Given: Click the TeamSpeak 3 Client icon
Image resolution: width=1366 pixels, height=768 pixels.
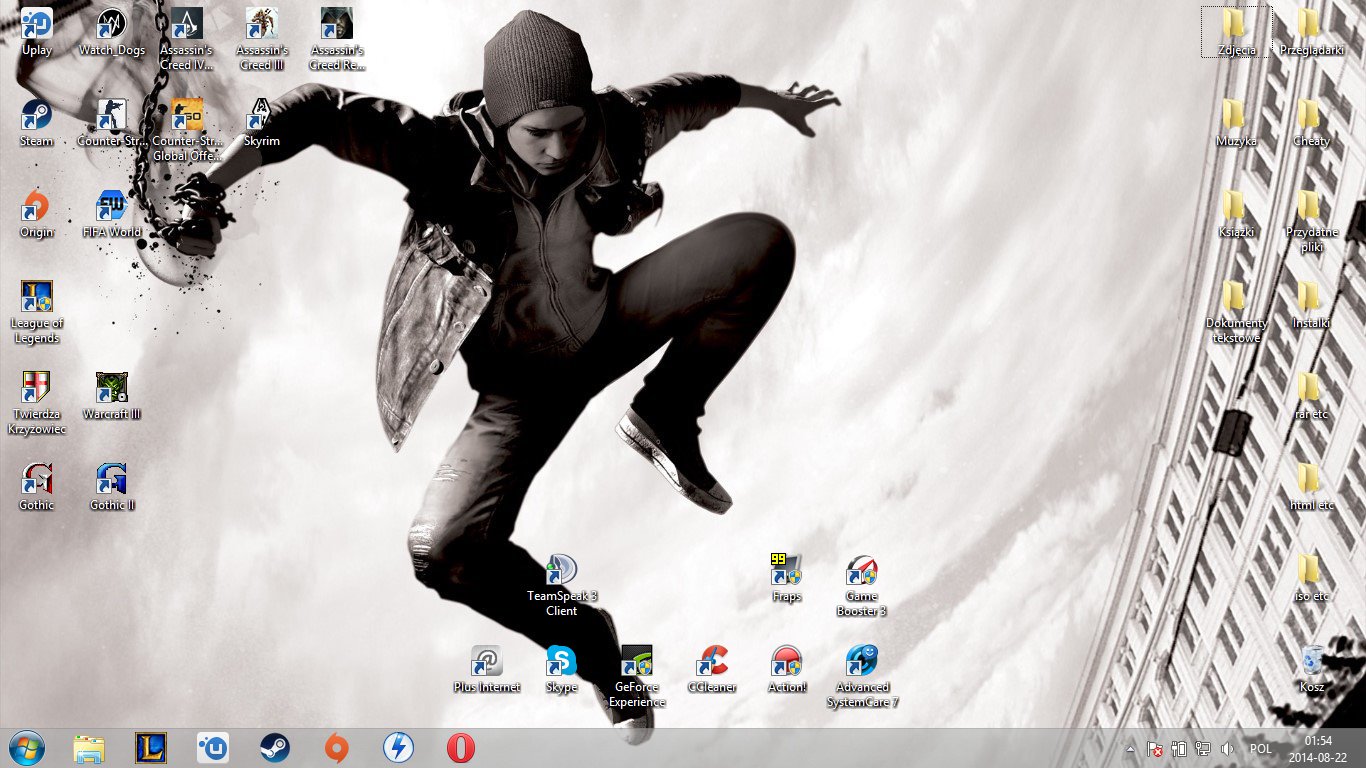Looking at the screenshot, I should pyautogui.click(x=561, y=585).
